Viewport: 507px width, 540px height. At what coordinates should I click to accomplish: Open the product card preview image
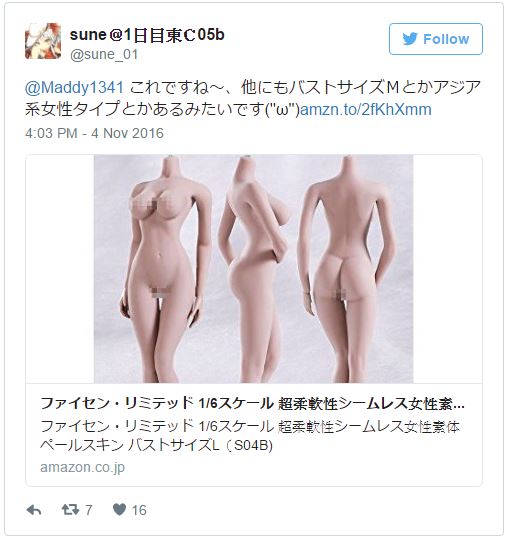point(254,269)
